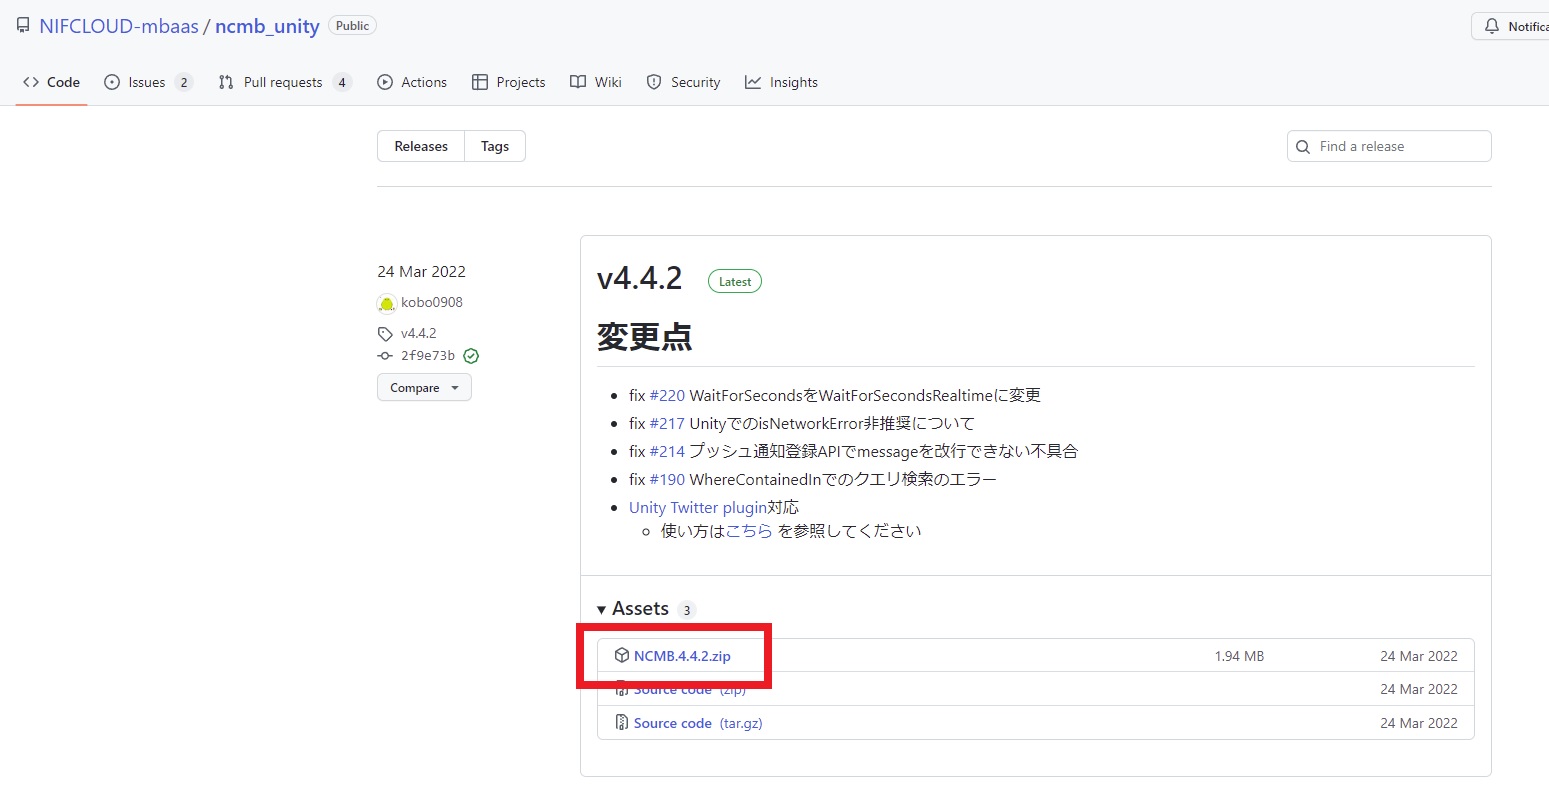
Task: Click the Security shield icon
Action: [655, 82]
